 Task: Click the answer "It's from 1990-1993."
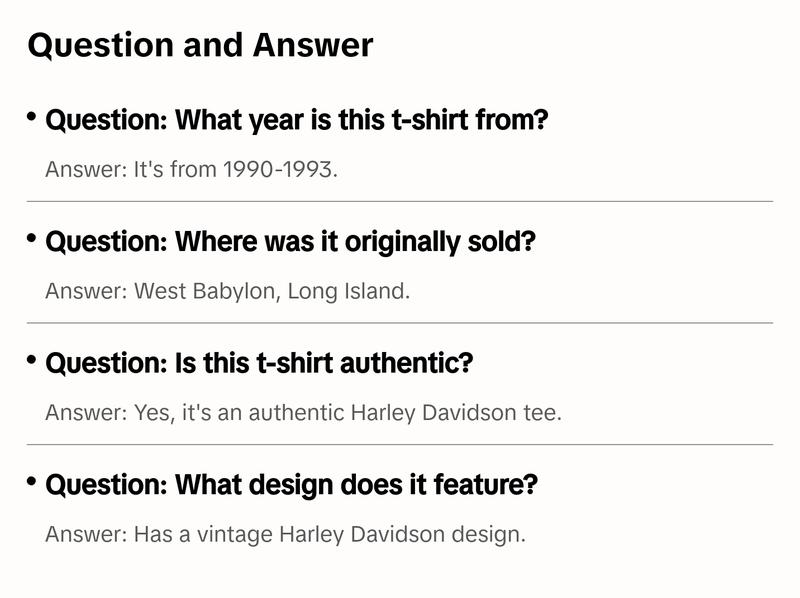[192, 169]
